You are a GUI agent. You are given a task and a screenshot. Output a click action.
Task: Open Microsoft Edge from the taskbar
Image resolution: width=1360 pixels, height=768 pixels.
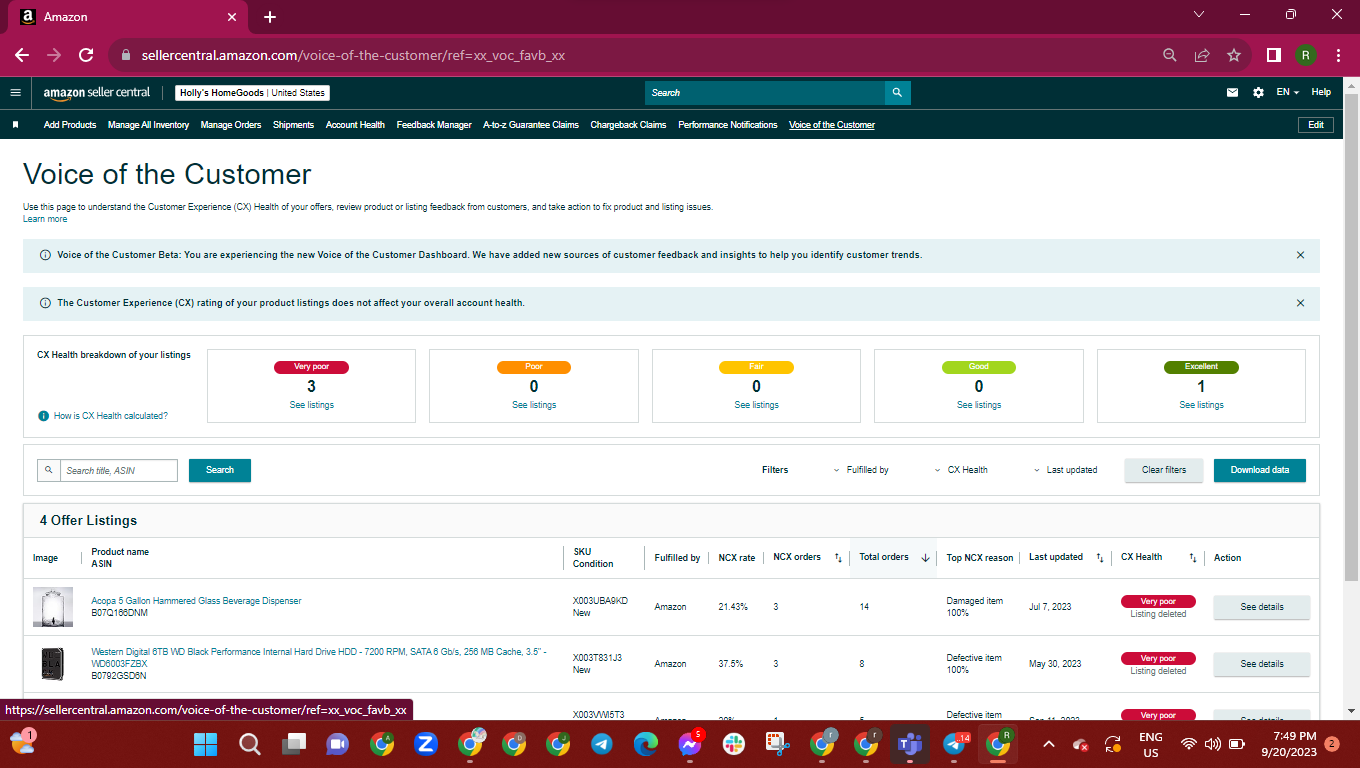(646, 744)
